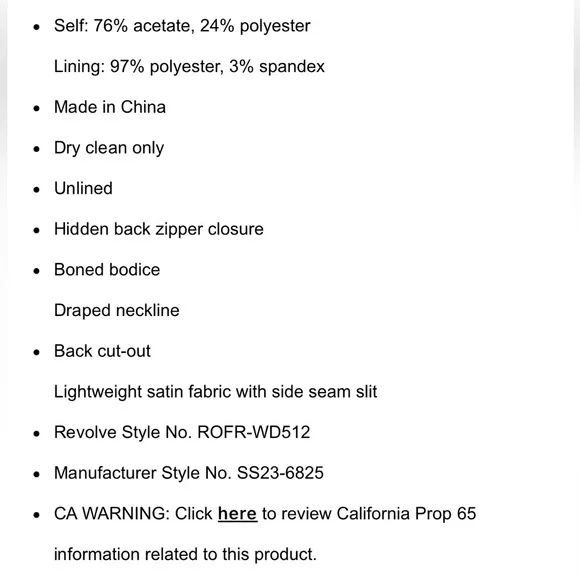Viewport: 580px width, 580px height.
Task: Click the 'Unlined' bullet item
Action: pyautogui.click(x=83, y=188)
